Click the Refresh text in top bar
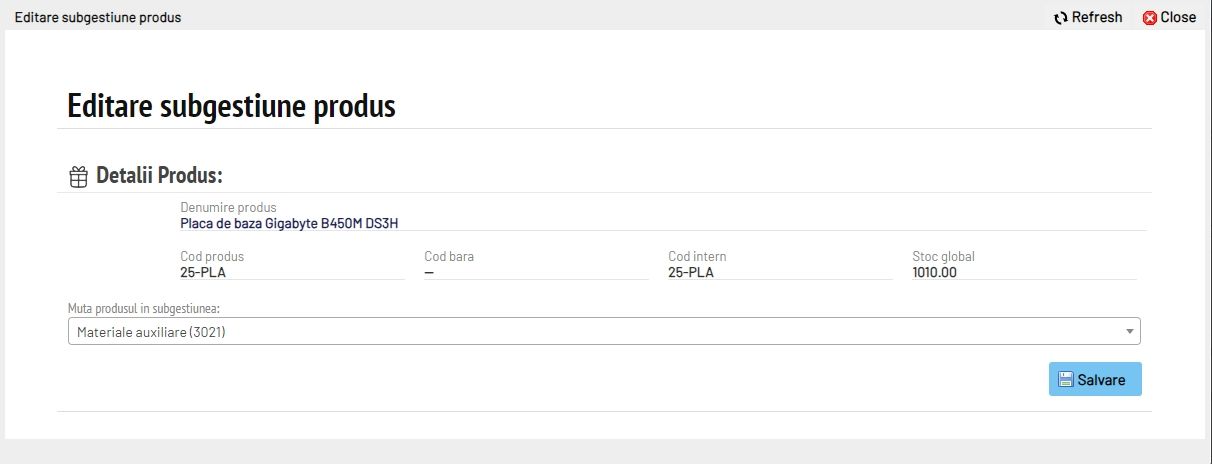 (x=1097, y=17)
